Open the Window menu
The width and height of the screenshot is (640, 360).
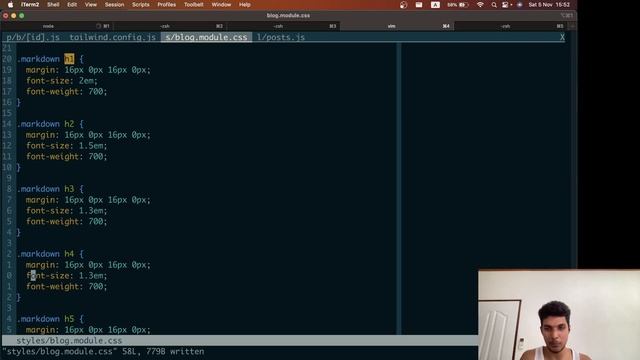point(221,5)
